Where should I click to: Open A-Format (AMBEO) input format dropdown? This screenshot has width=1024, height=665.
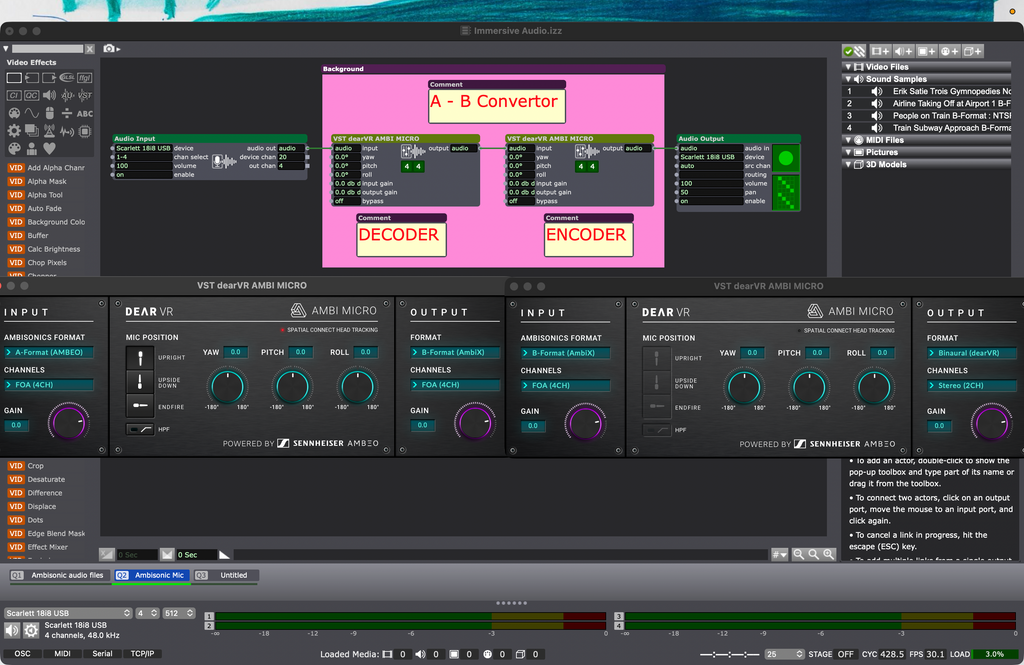[x=49, y=352]
